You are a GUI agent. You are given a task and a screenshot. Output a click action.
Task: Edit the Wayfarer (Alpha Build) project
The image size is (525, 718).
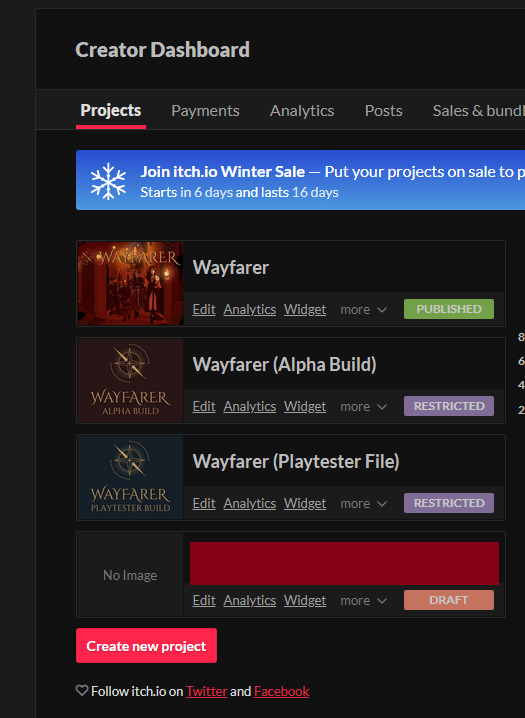click(x=204, y=407)
